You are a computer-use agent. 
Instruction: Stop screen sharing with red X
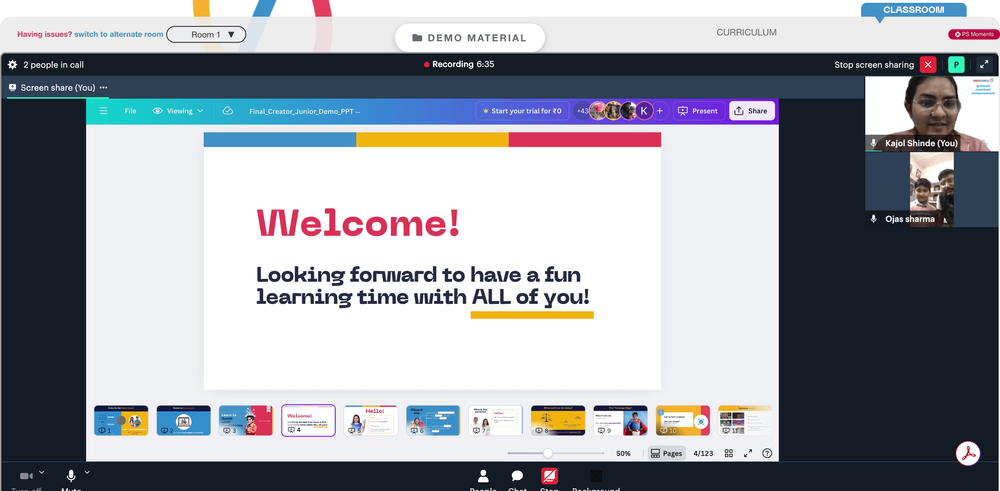click(928, 64)
